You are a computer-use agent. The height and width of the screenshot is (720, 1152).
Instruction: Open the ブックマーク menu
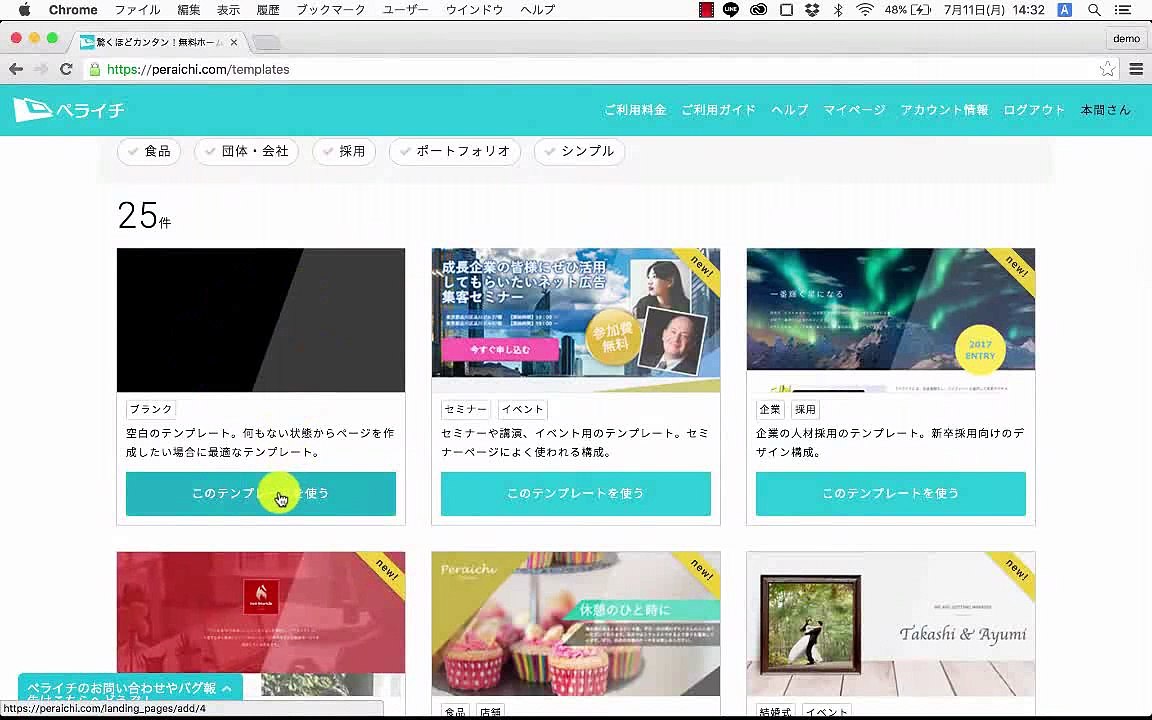[x=331, y=10]
